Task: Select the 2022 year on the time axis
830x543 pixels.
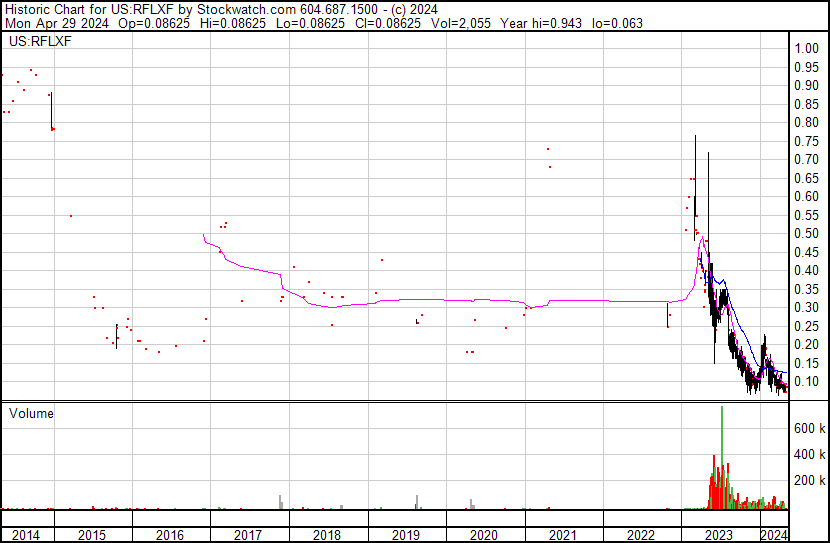Action: (x=641, y=535)
